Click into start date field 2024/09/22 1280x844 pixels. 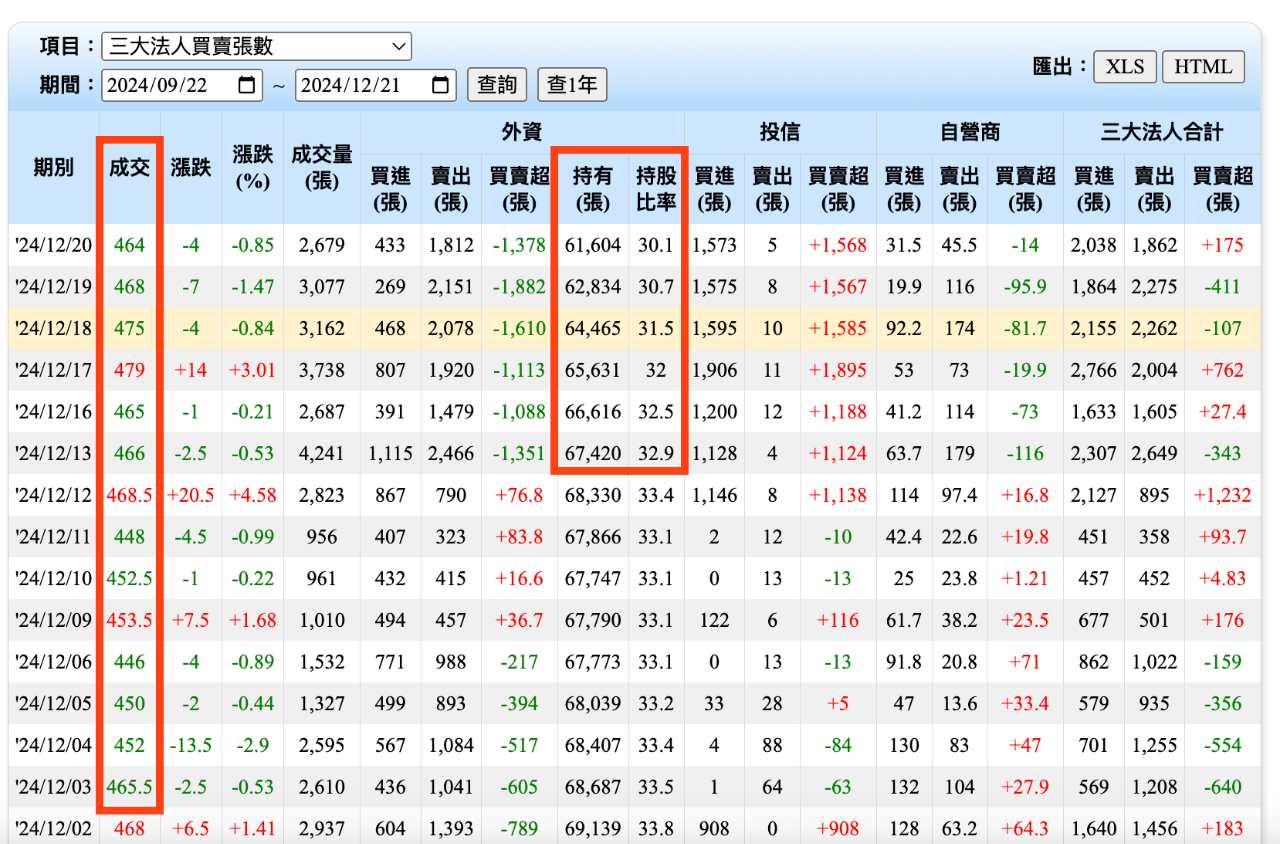160,86
